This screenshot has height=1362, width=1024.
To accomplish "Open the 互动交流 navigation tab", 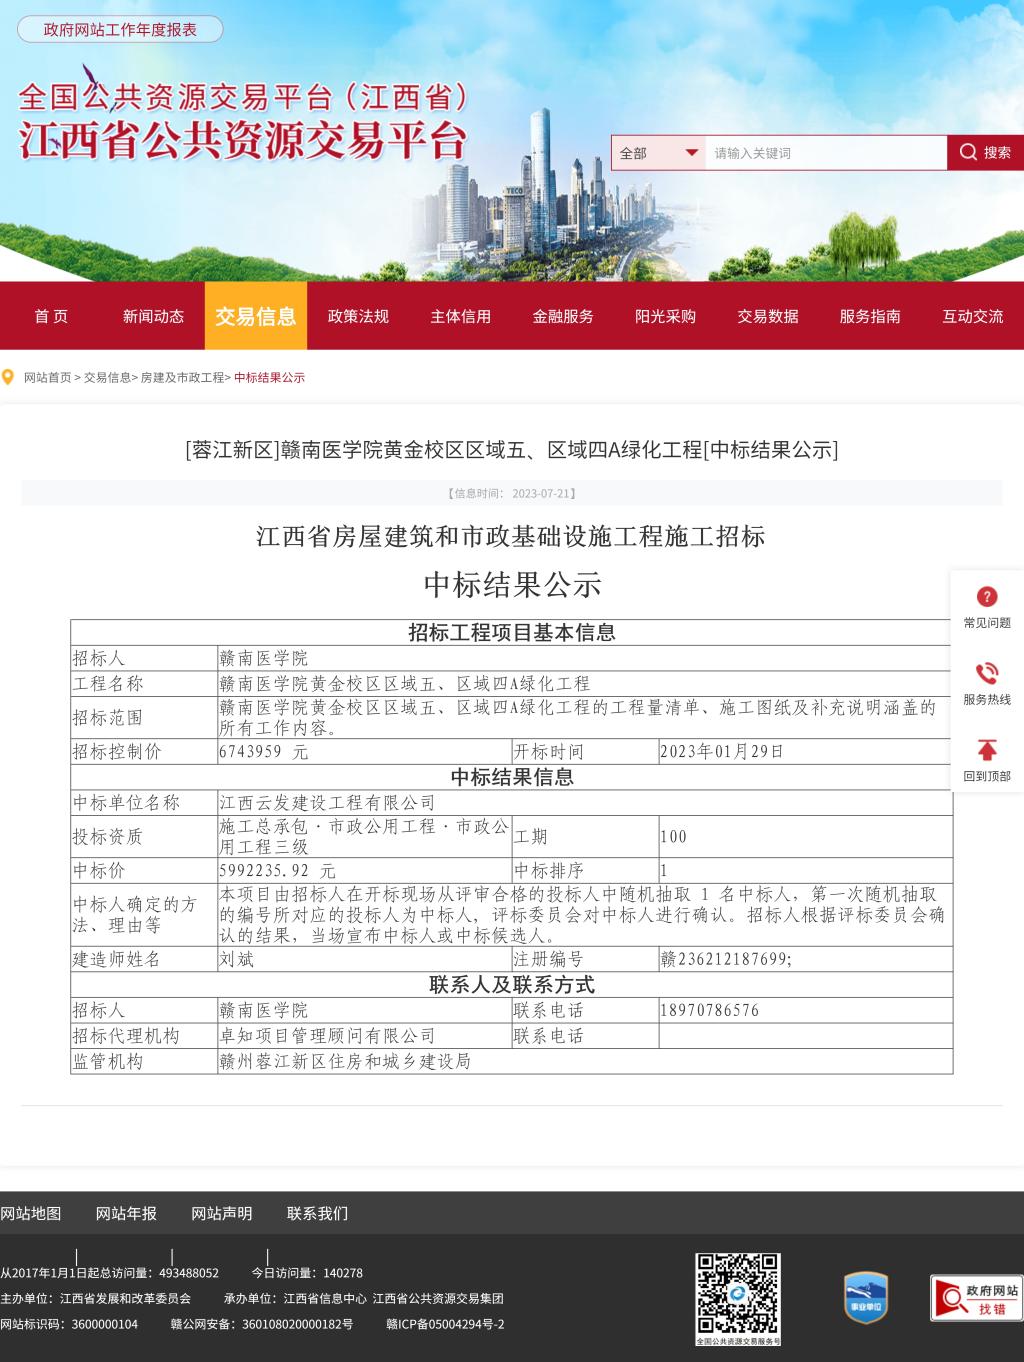I will [973, 316].
